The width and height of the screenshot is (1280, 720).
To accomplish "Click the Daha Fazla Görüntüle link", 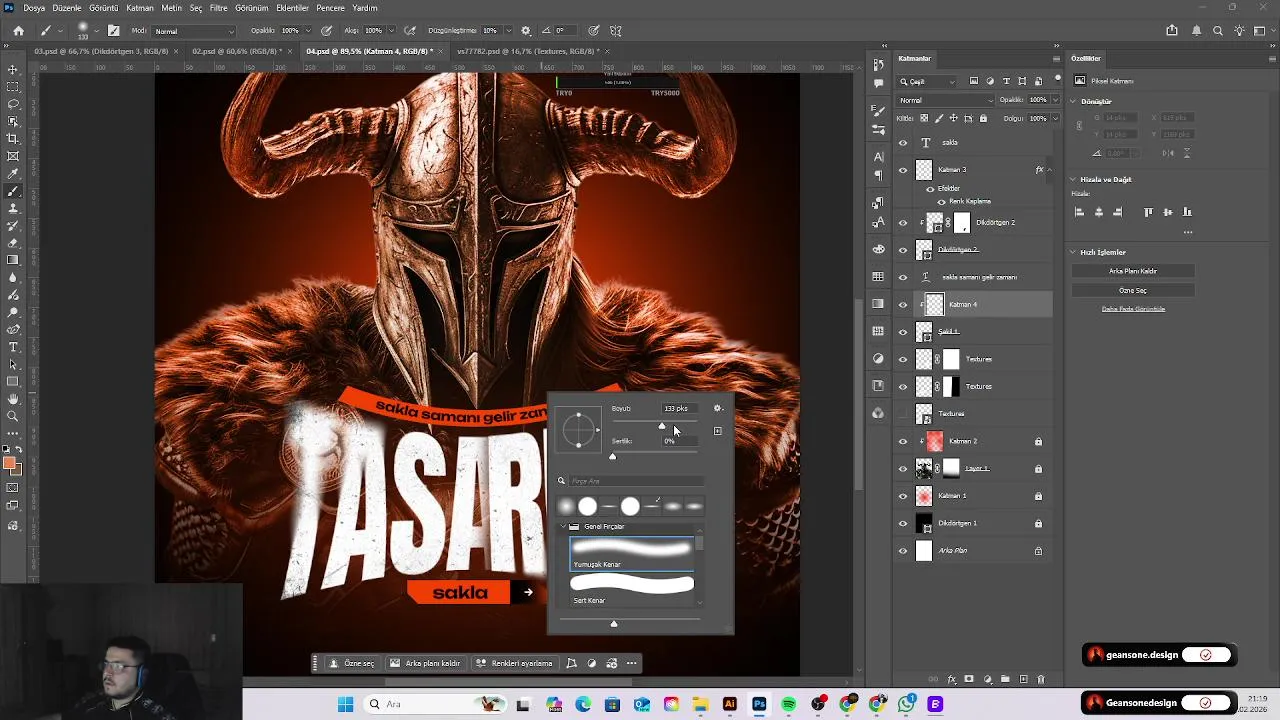I will [x=1133, y=309].
